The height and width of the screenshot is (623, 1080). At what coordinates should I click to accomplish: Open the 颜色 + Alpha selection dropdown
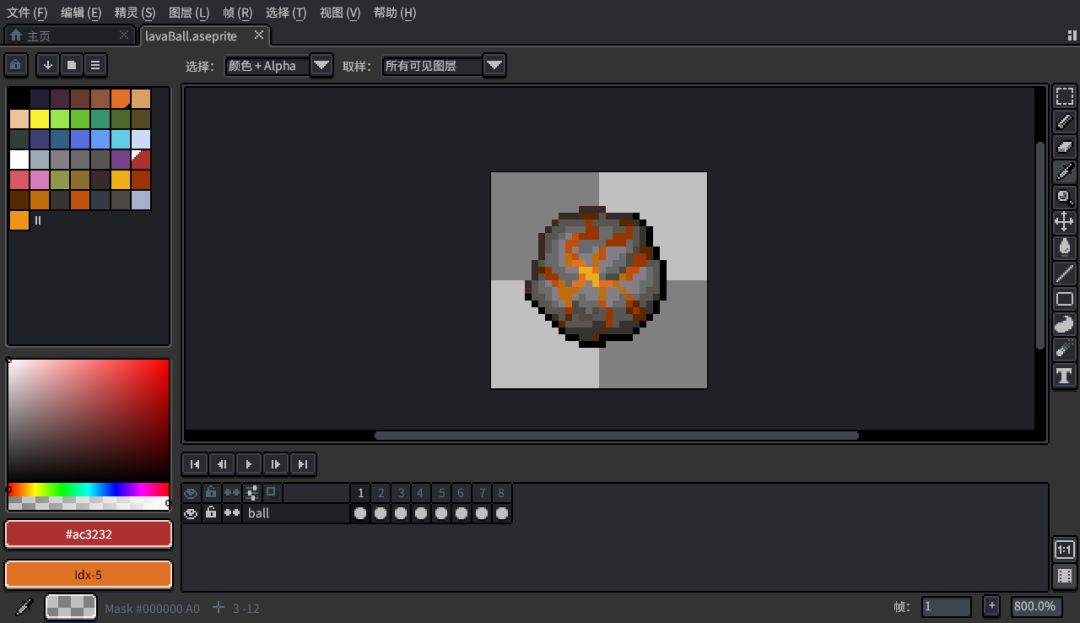tap(279, 66)
